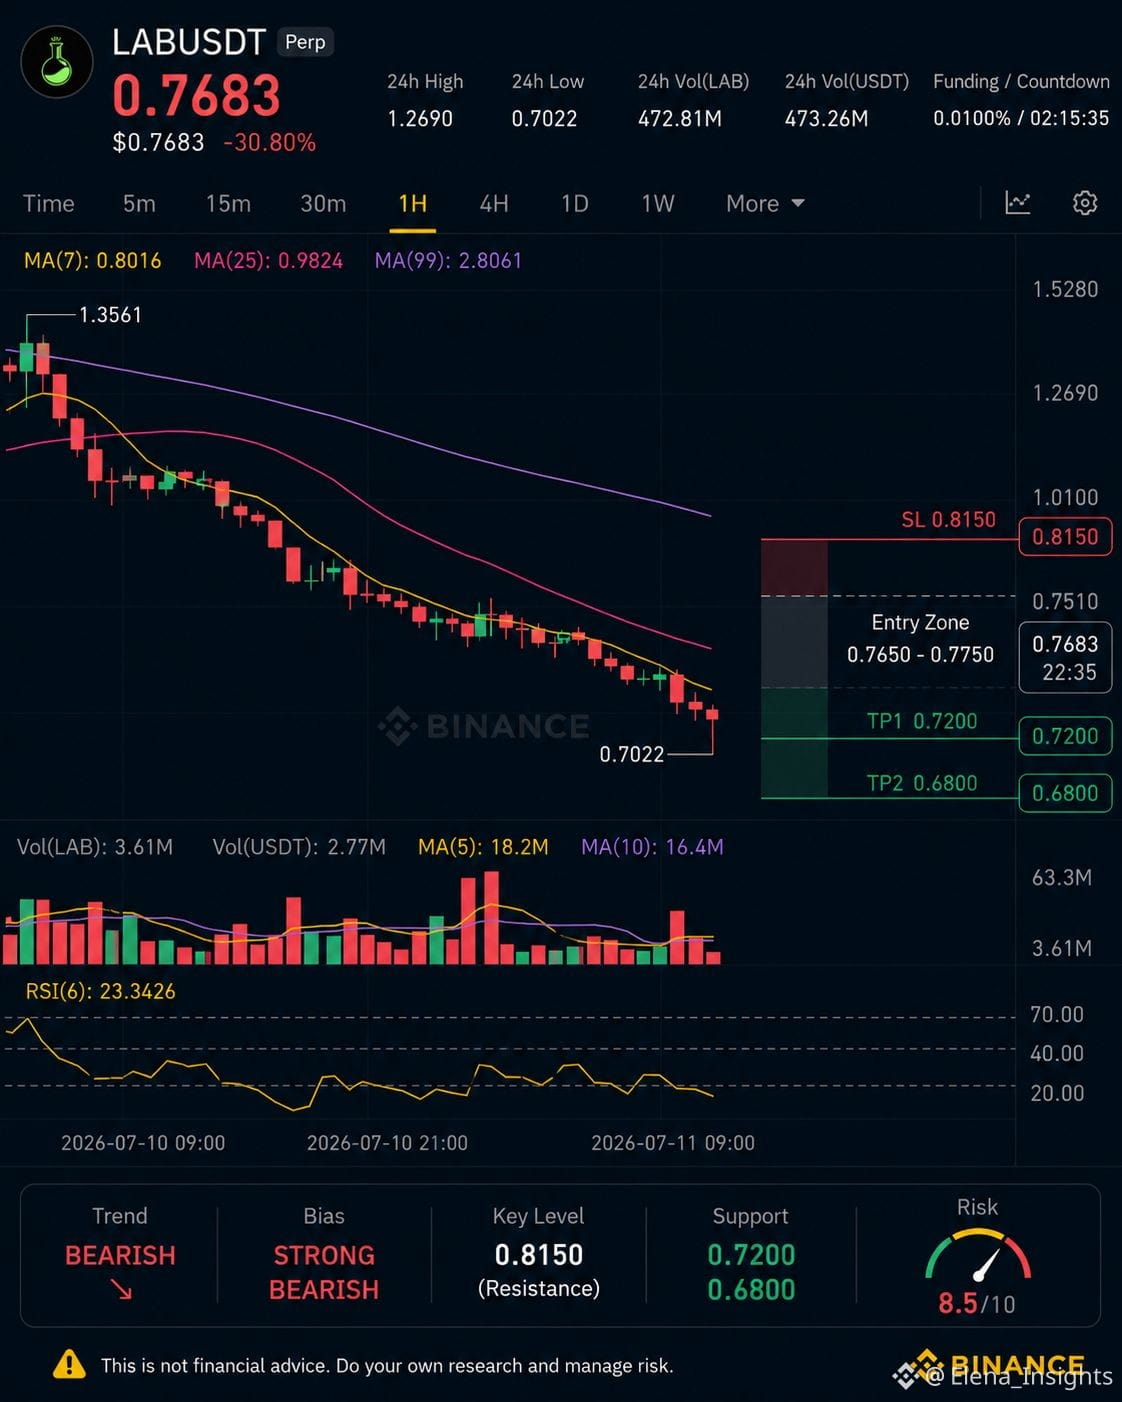Select the 1H timeframe tab

click(413, 204)
